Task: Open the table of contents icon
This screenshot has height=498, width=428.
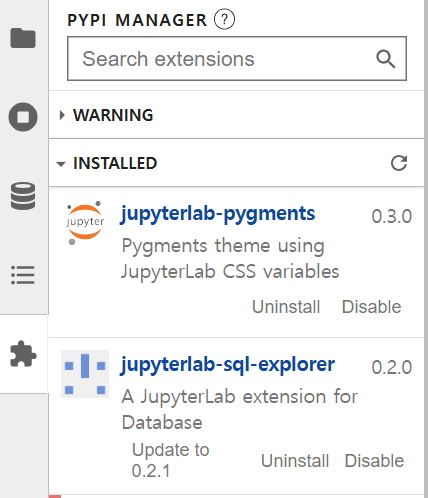Action: [x=23, y=275]
